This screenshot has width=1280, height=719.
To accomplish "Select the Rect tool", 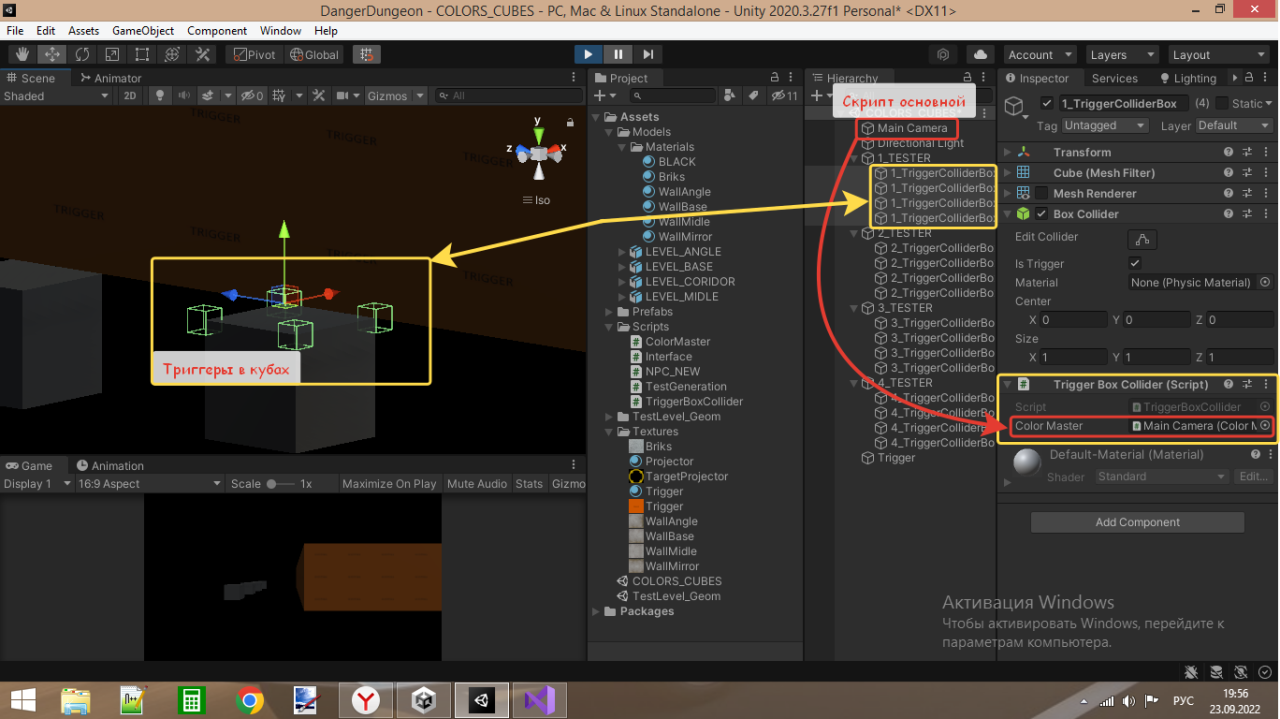I will click(x=142, y=55).
